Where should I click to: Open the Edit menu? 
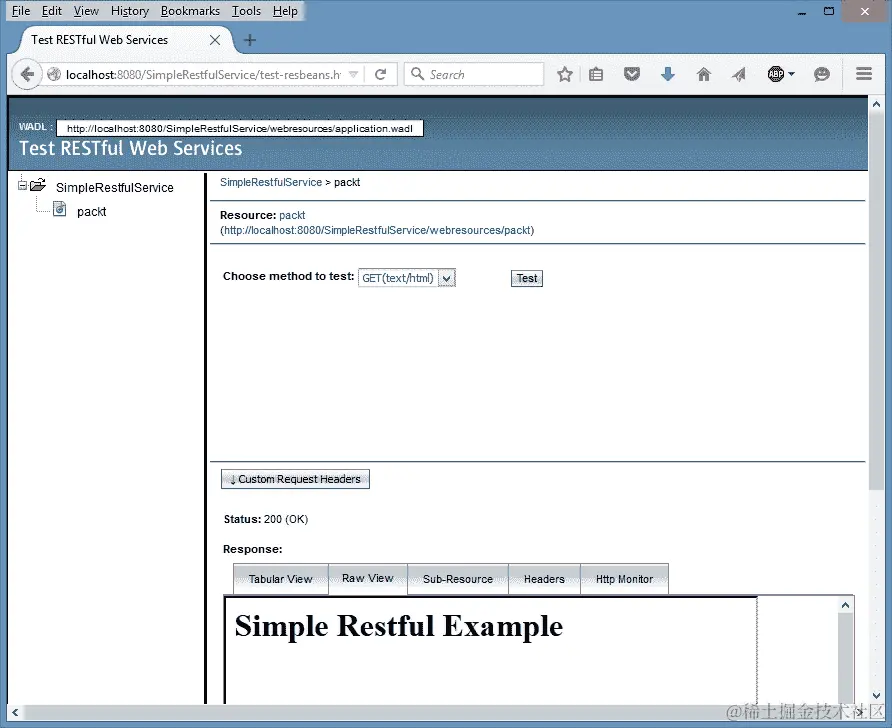click(51, 11)
